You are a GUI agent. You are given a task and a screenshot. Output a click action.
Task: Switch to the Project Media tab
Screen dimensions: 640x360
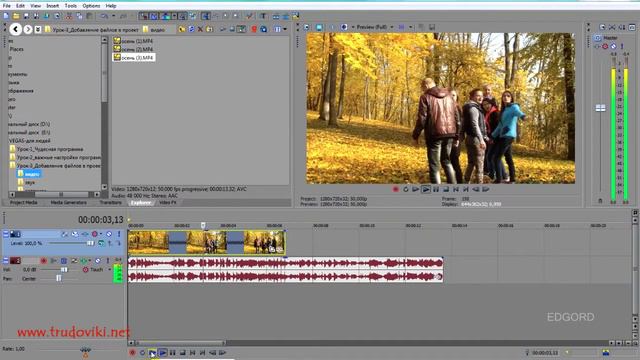23,202
